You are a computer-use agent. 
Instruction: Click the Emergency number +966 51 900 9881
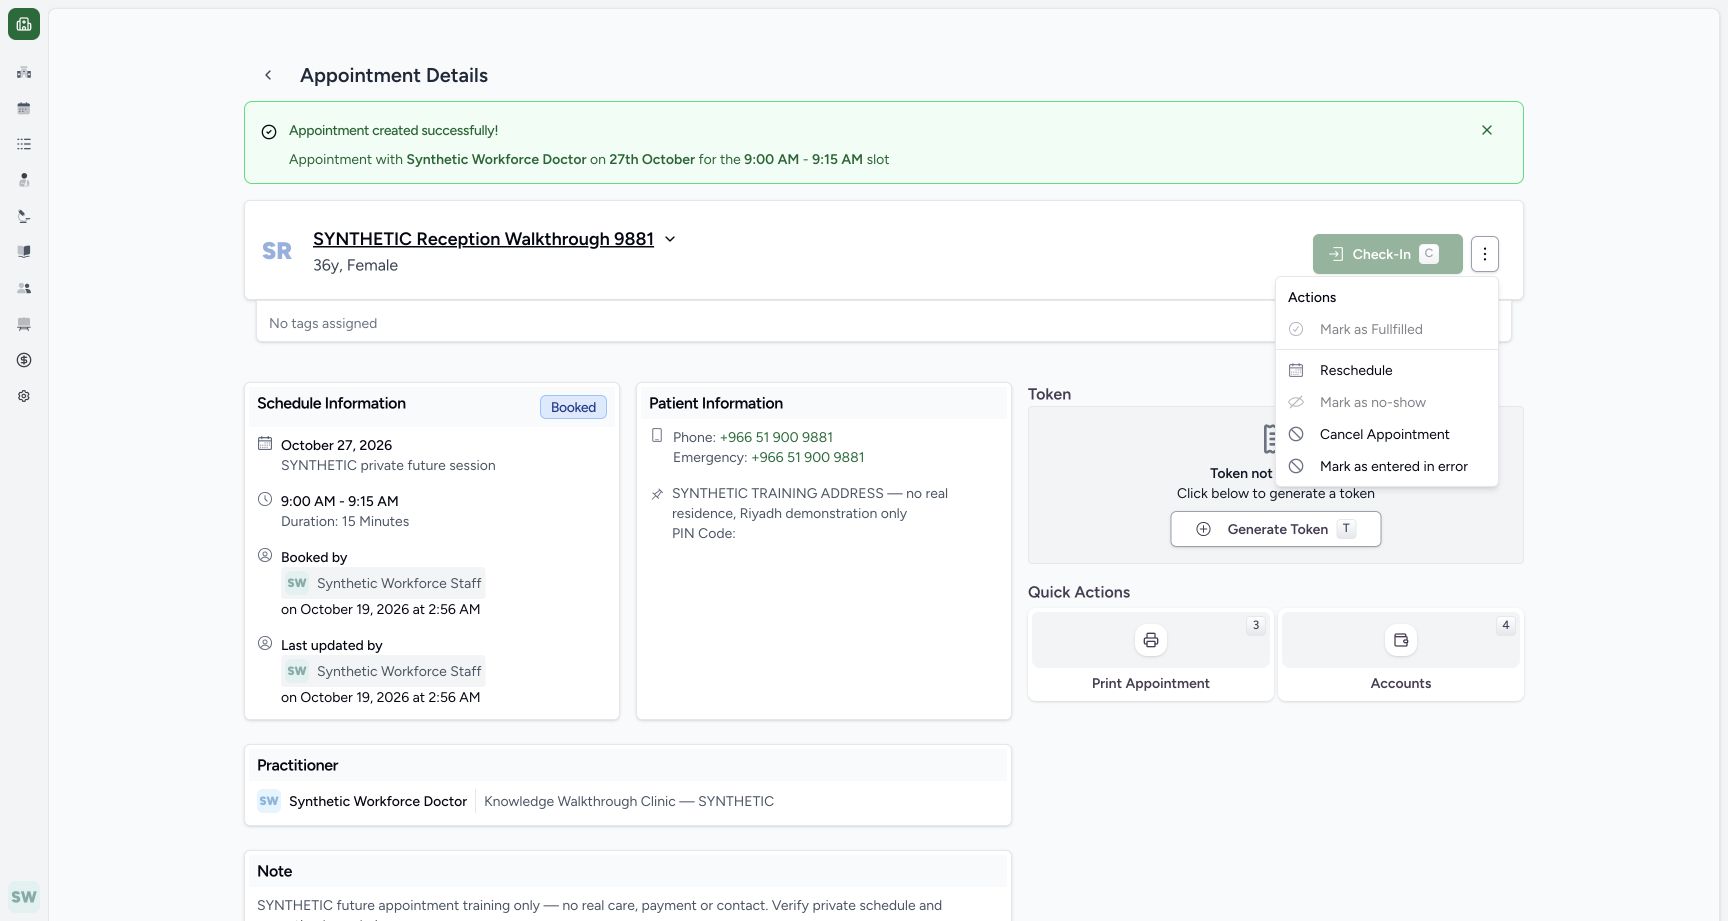tap(808, 457)
